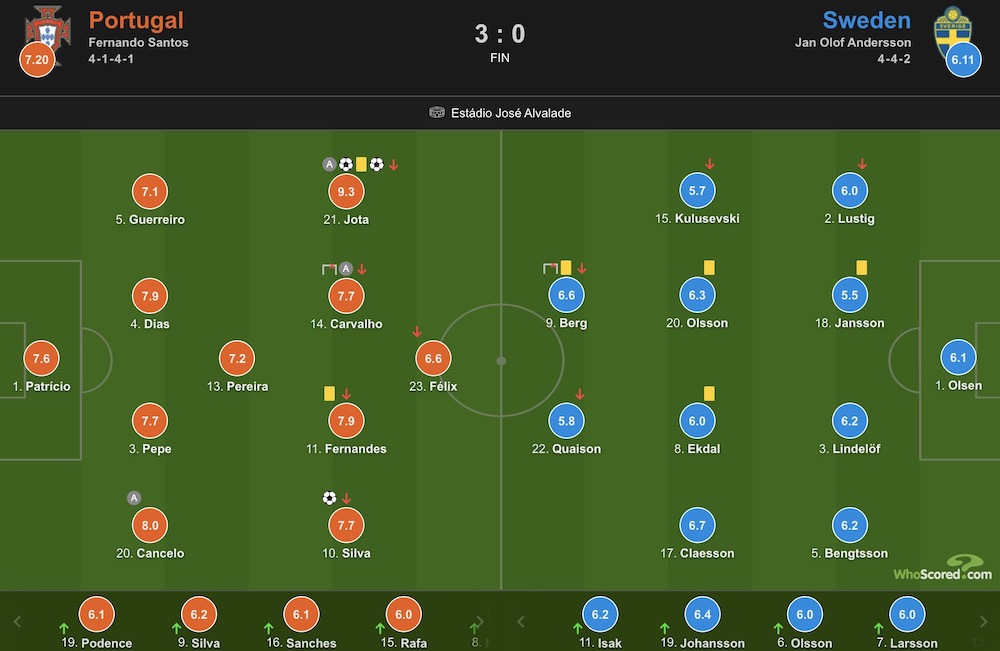Open the Sweden team name link
Viewport: 1000px width, 651px height.
pos(867,20)
